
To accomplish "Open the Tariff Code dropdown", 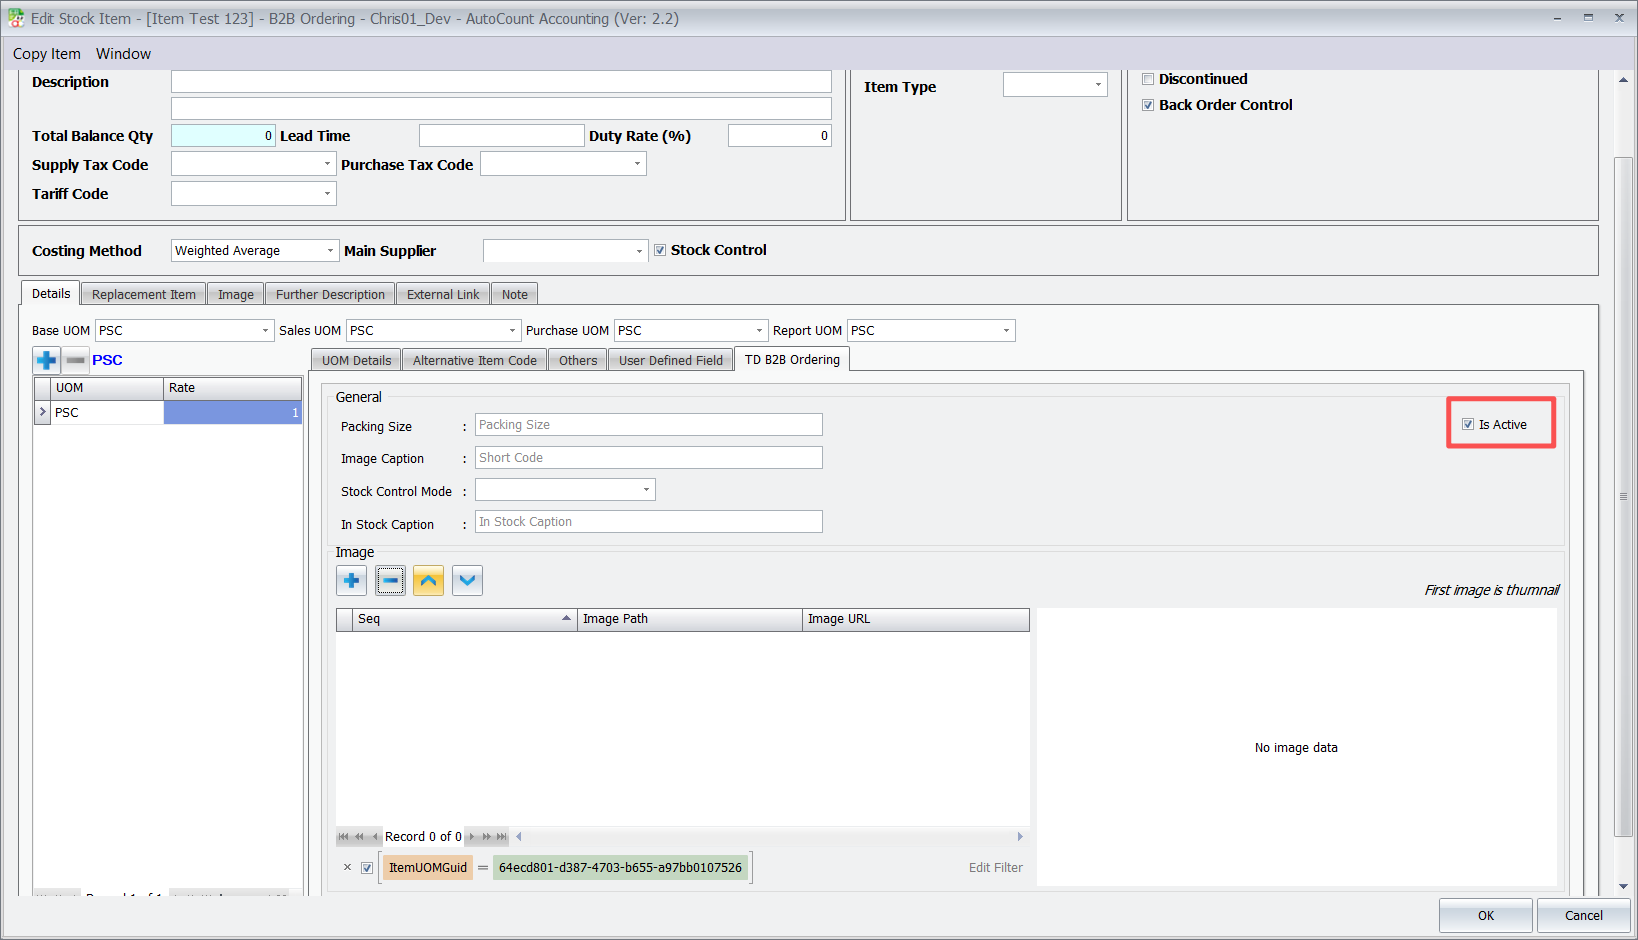I will tap(327, 193).
